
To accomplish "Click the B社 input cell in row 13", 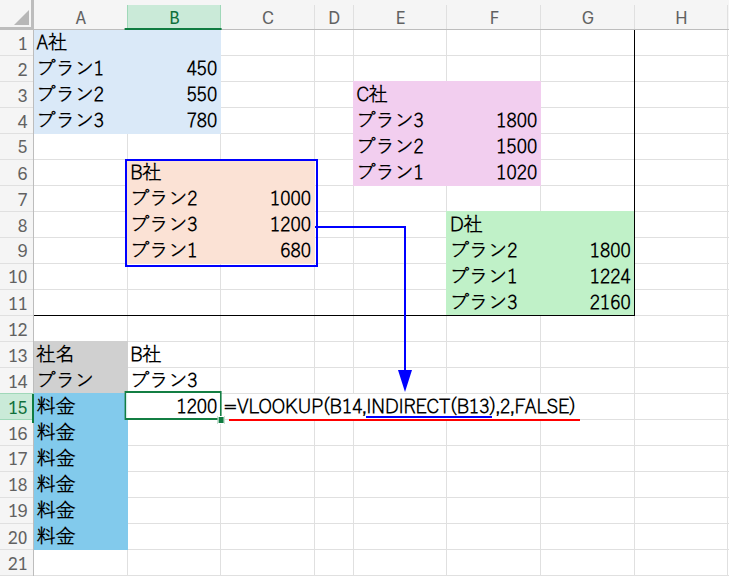I will (x=174, y=355).
